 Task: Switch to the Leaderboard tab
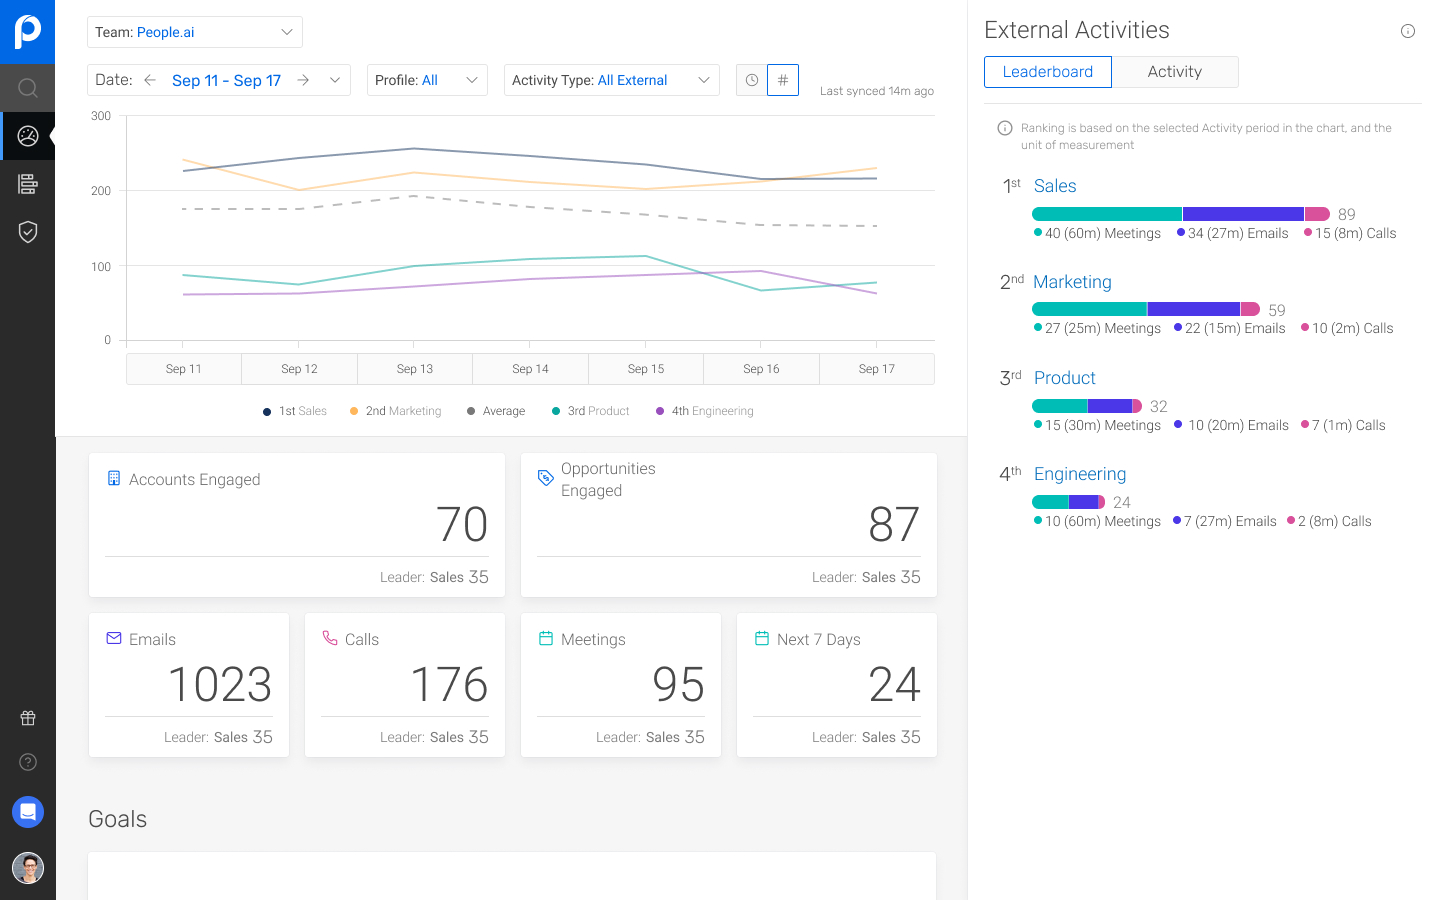click(x=1048, y=72)
